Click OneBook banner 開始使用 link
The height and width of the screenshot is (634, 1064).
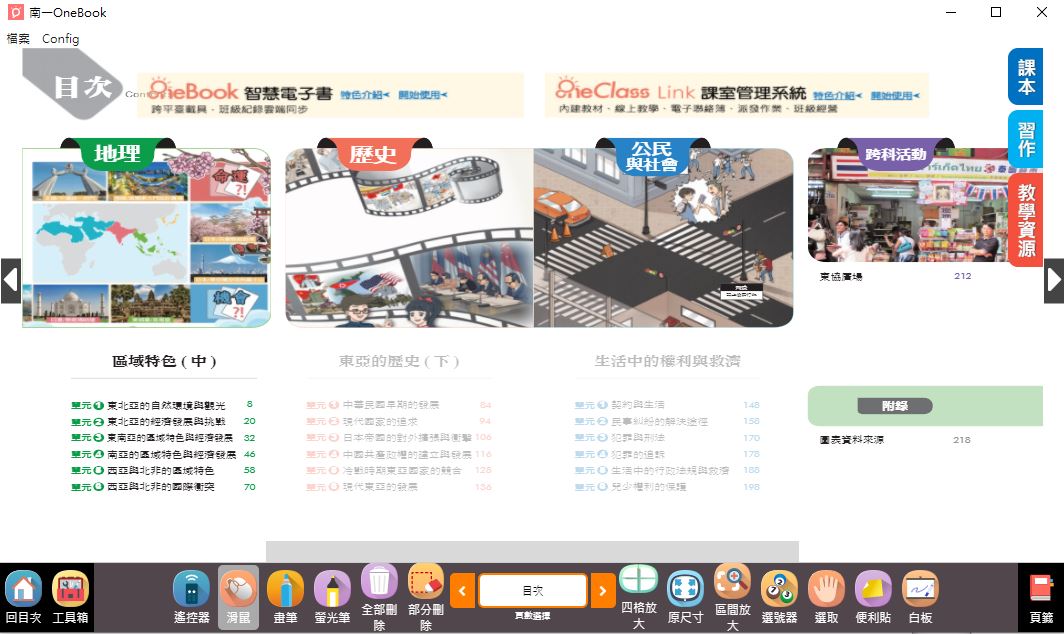(x=423, y=95)
